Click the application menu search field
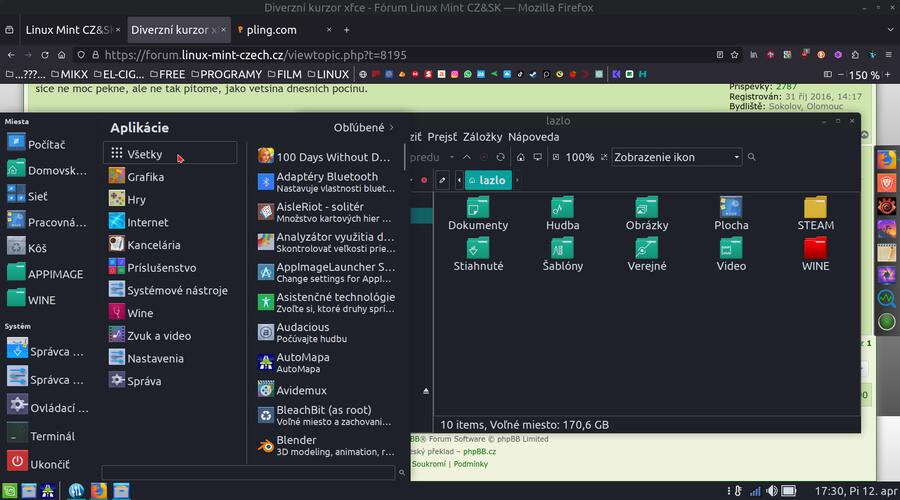Screen dimensions: 900x500 click(x=250, y=472)
